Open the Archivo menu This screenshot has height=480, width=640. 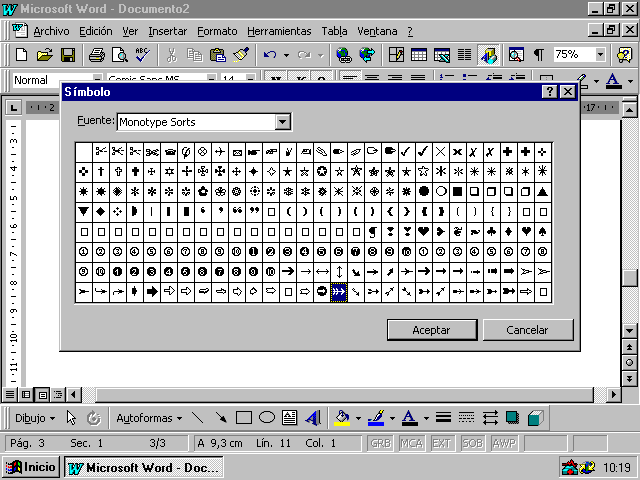pyautogui.click(x=51, y=31)
